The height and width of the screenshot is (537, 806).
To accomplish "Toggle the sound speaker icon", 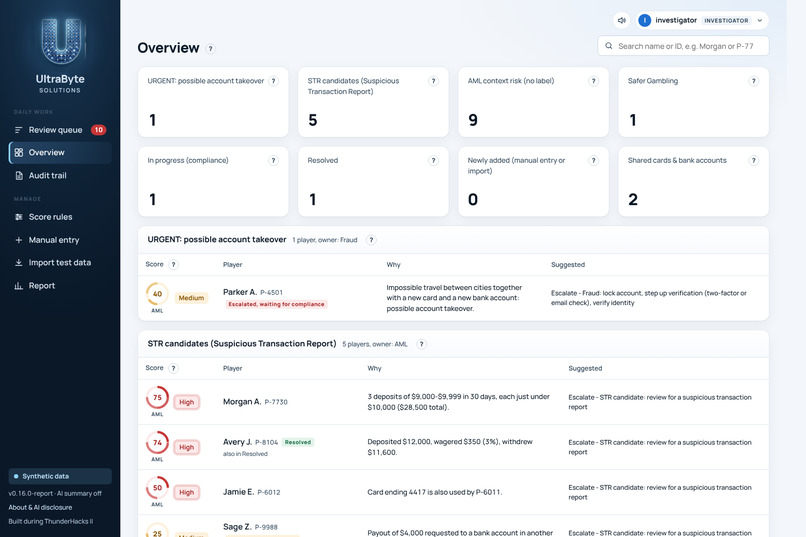I will [621, 21].
